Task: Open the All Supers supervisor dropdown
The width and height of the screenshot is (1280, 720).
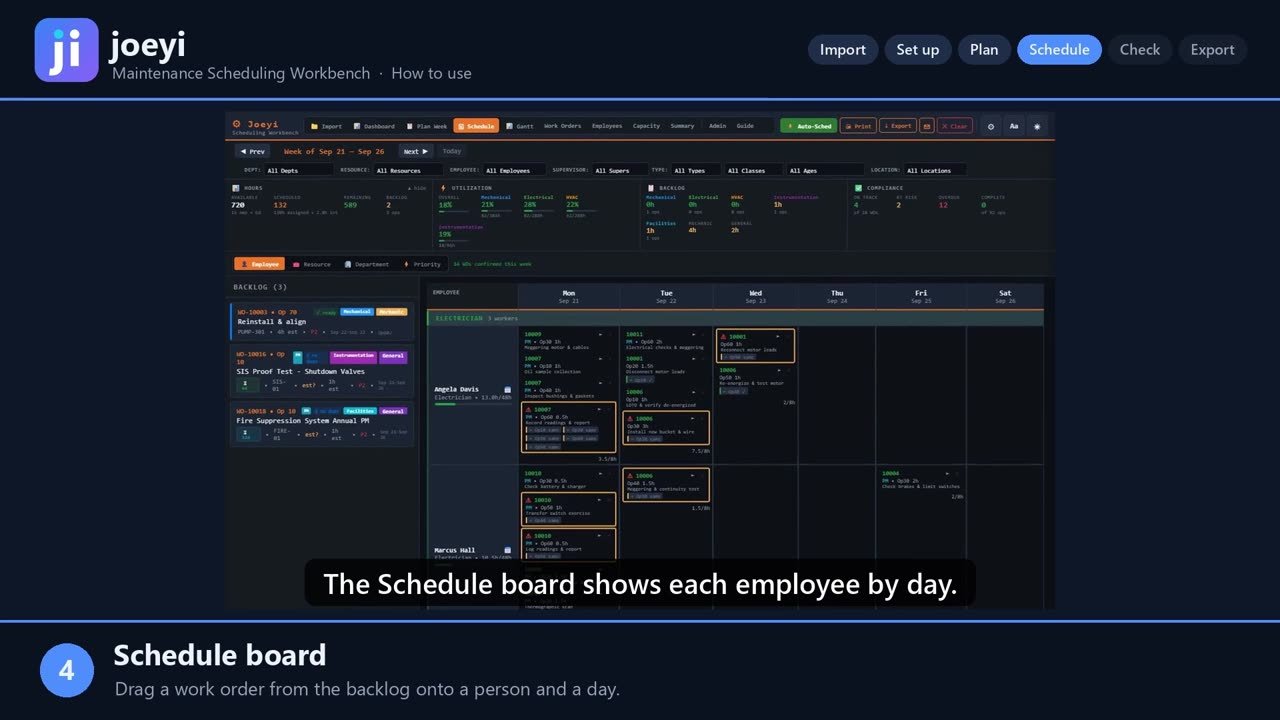Action: [x=619, y=170]
